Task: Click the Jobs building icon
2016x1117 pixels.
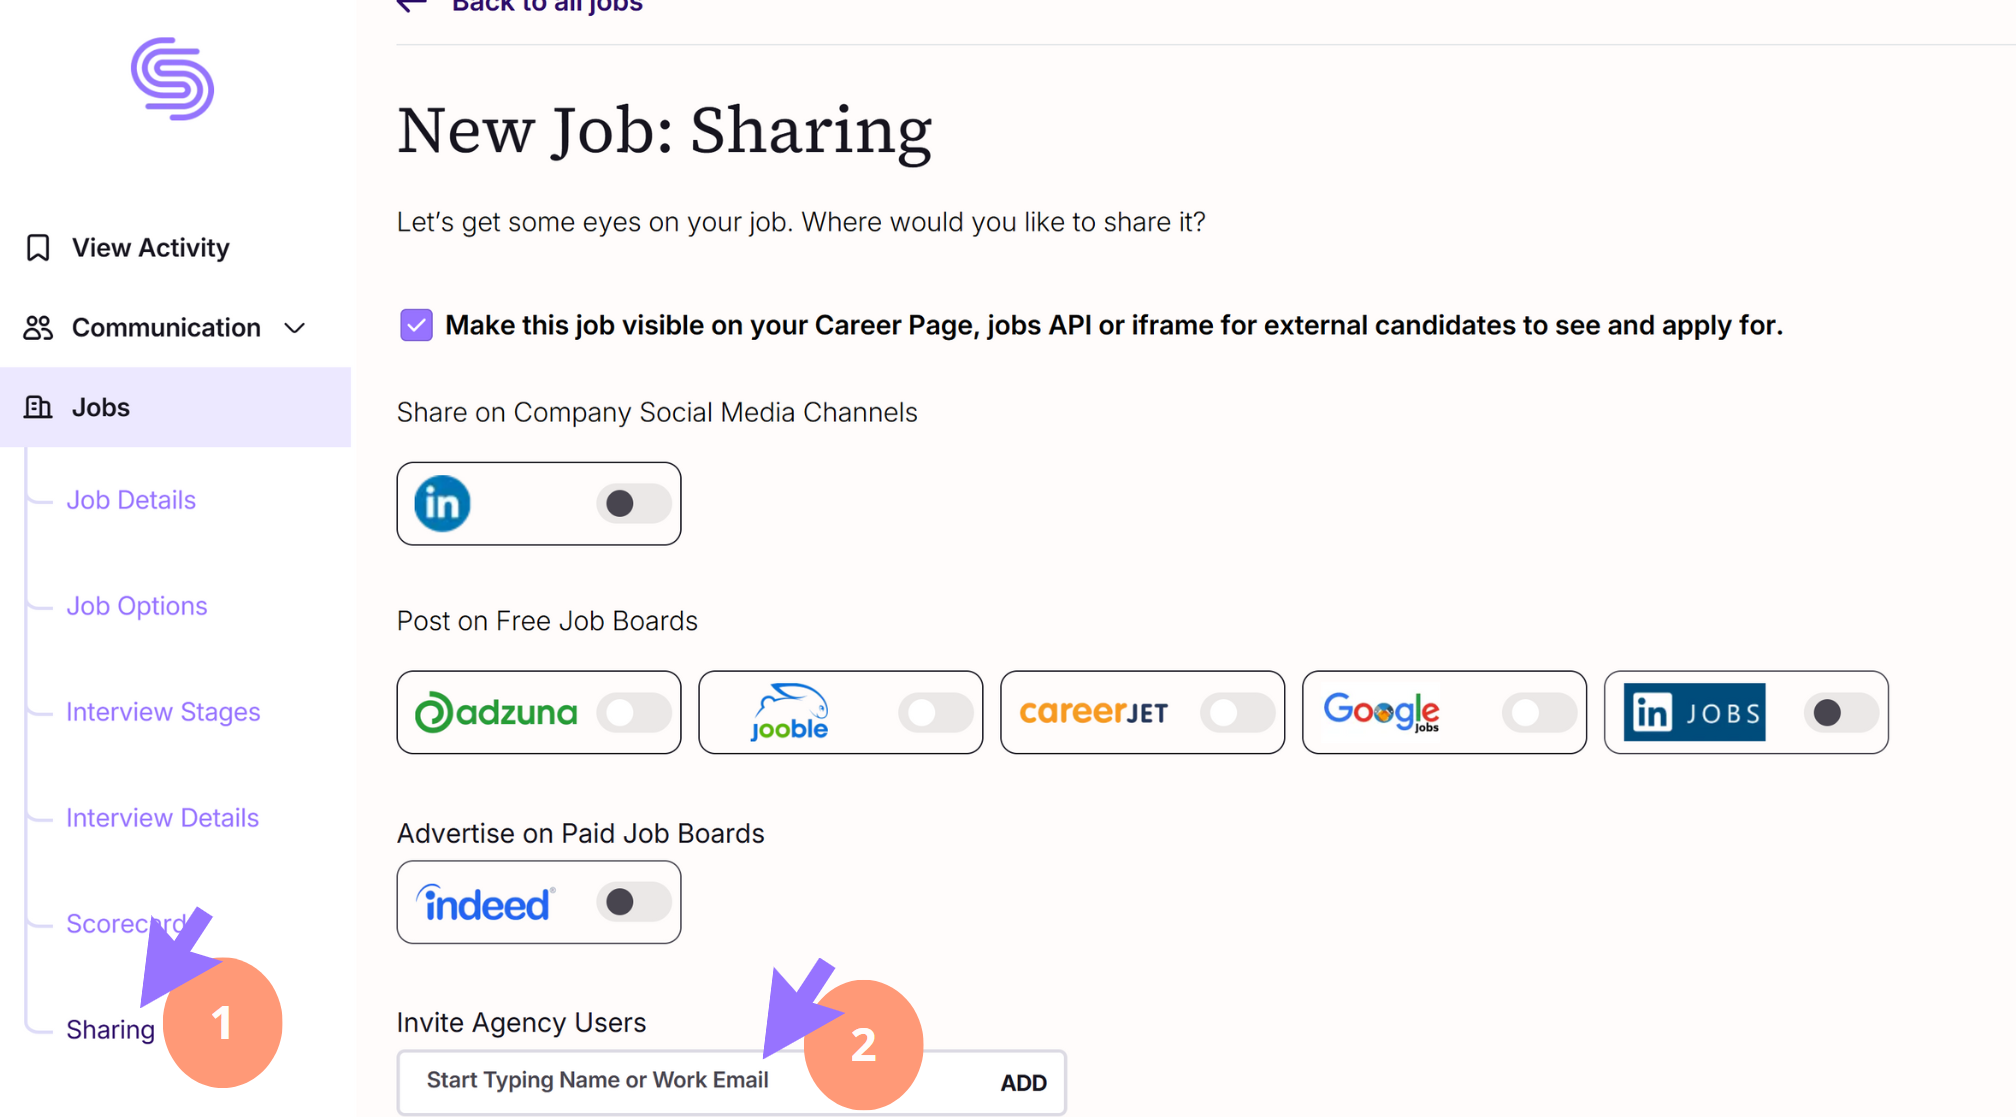Action: (38, 407)
